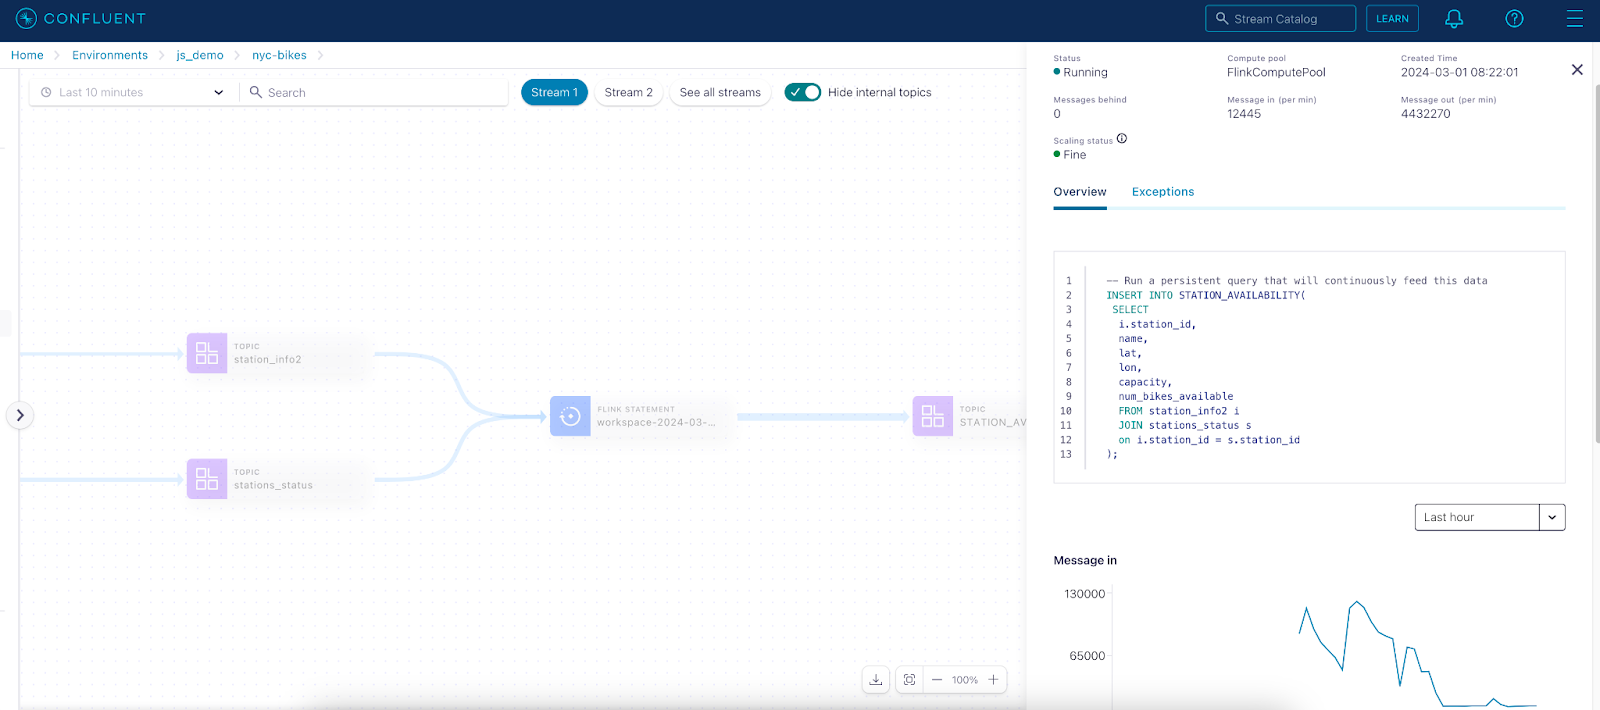Viewport: 1600px width, 710px height.
Task: Click the LEARN button
Action: tap(1392, 19)
